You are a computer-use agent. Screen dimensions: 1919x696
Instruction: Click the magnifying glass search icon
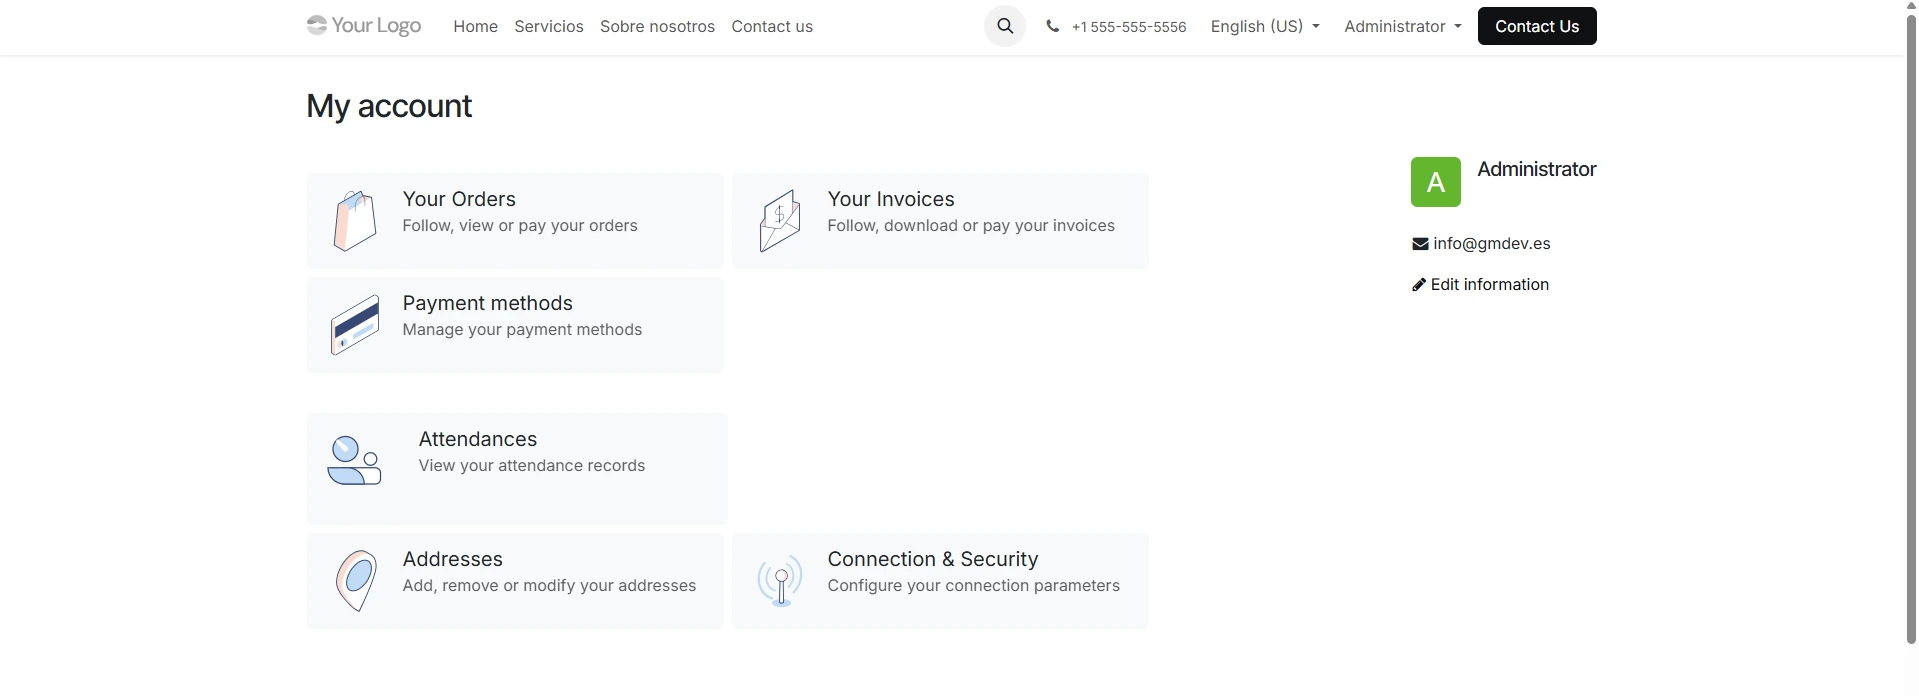coord(1004,27)
